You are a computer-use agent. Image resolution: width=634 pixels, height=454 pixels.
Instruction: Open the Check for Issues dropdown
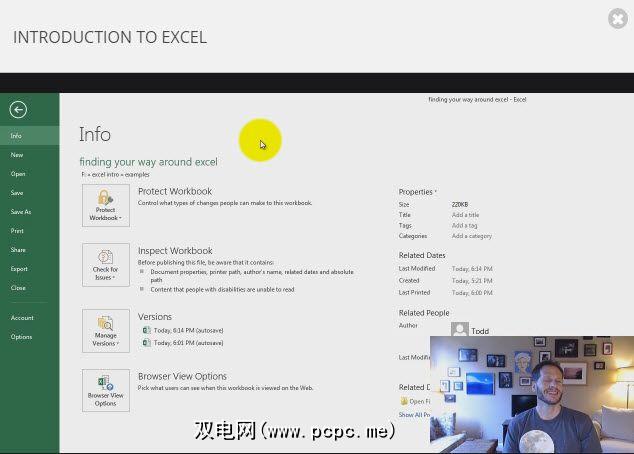click(x=106, y=265)
